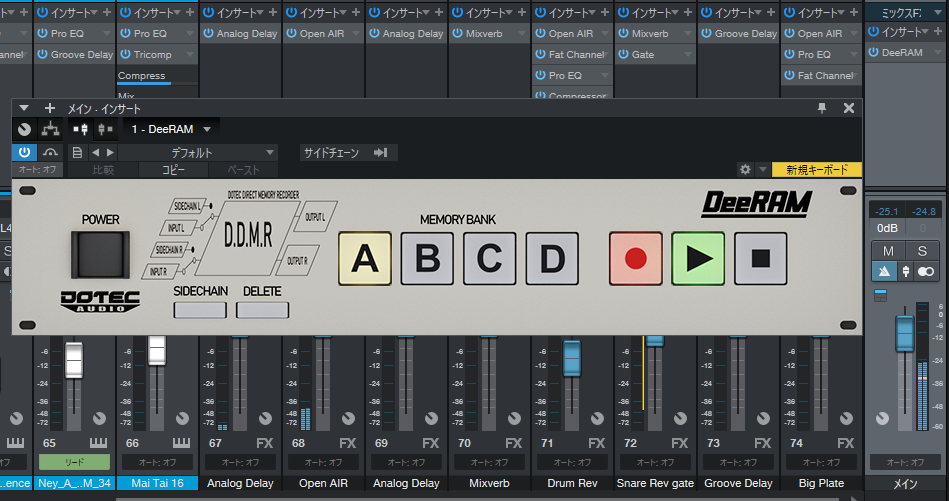The image size is (949, 501).
Task: Adjust the Drum Rev channel fader
Action: point(572,357)
